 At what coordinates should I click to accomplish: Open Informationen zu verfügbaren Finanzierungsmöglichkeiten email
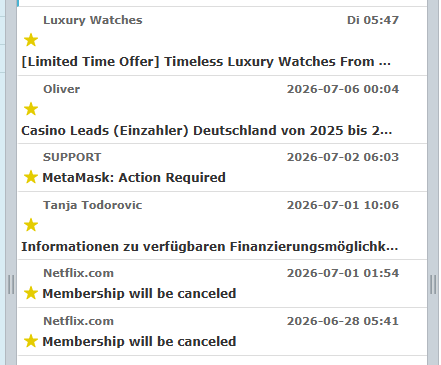(x=210, y=247)
